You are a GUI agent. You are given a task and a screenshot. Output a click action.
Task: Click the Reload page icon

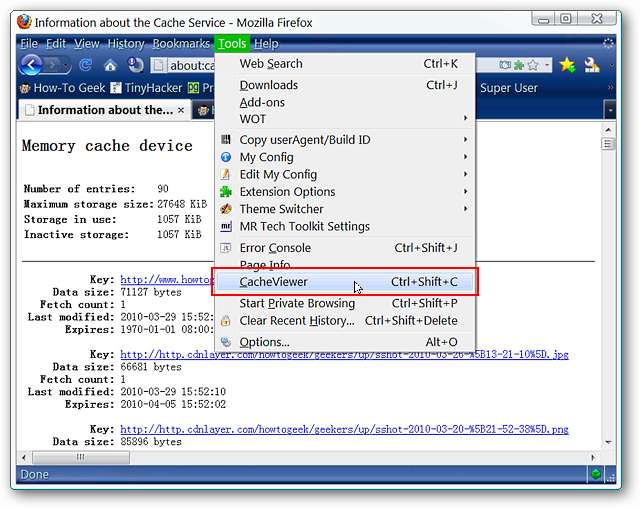coord(86,66)
